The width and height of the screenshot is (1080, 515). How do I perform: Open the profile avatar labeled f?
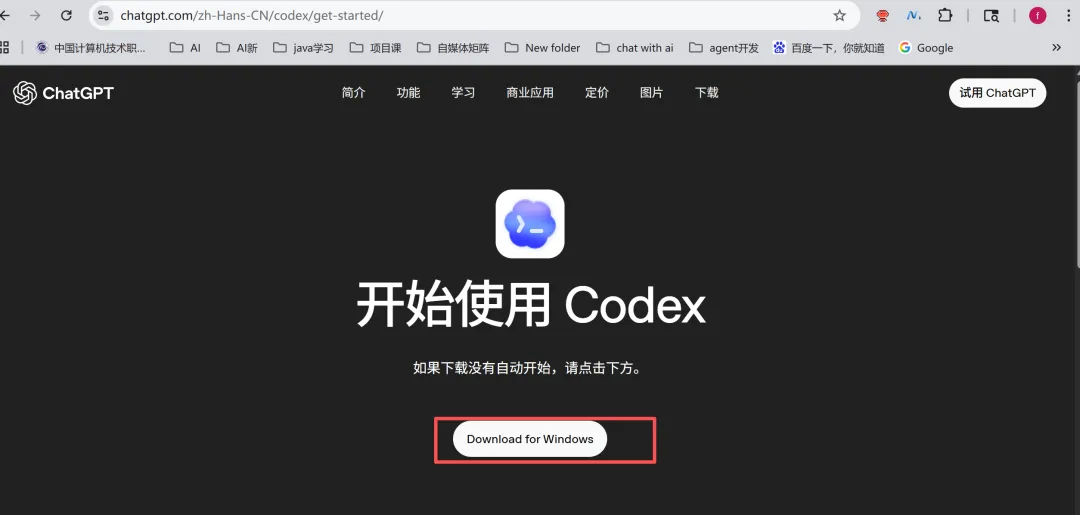[x=1037, y=15]
